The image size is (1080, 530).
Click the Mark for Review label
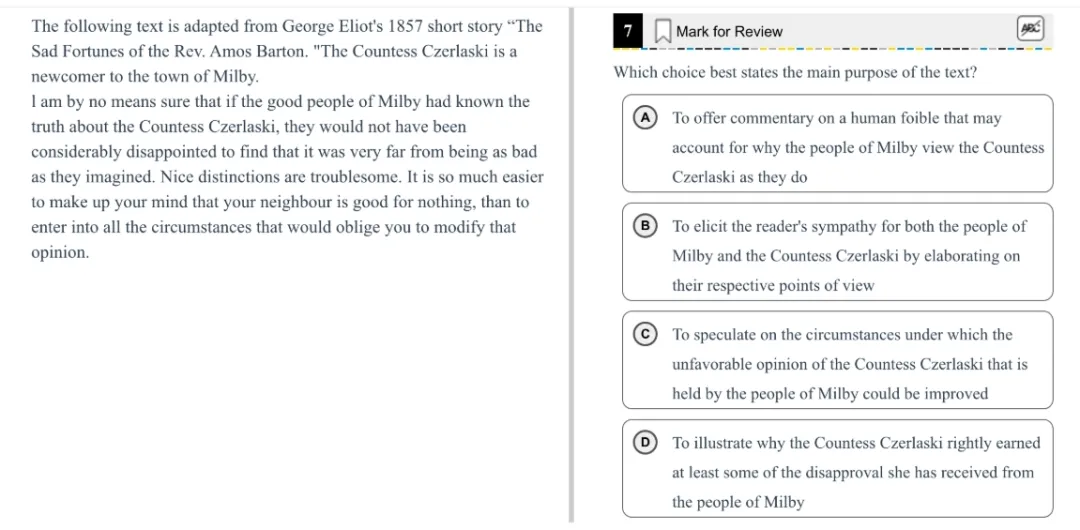[729, 32]
